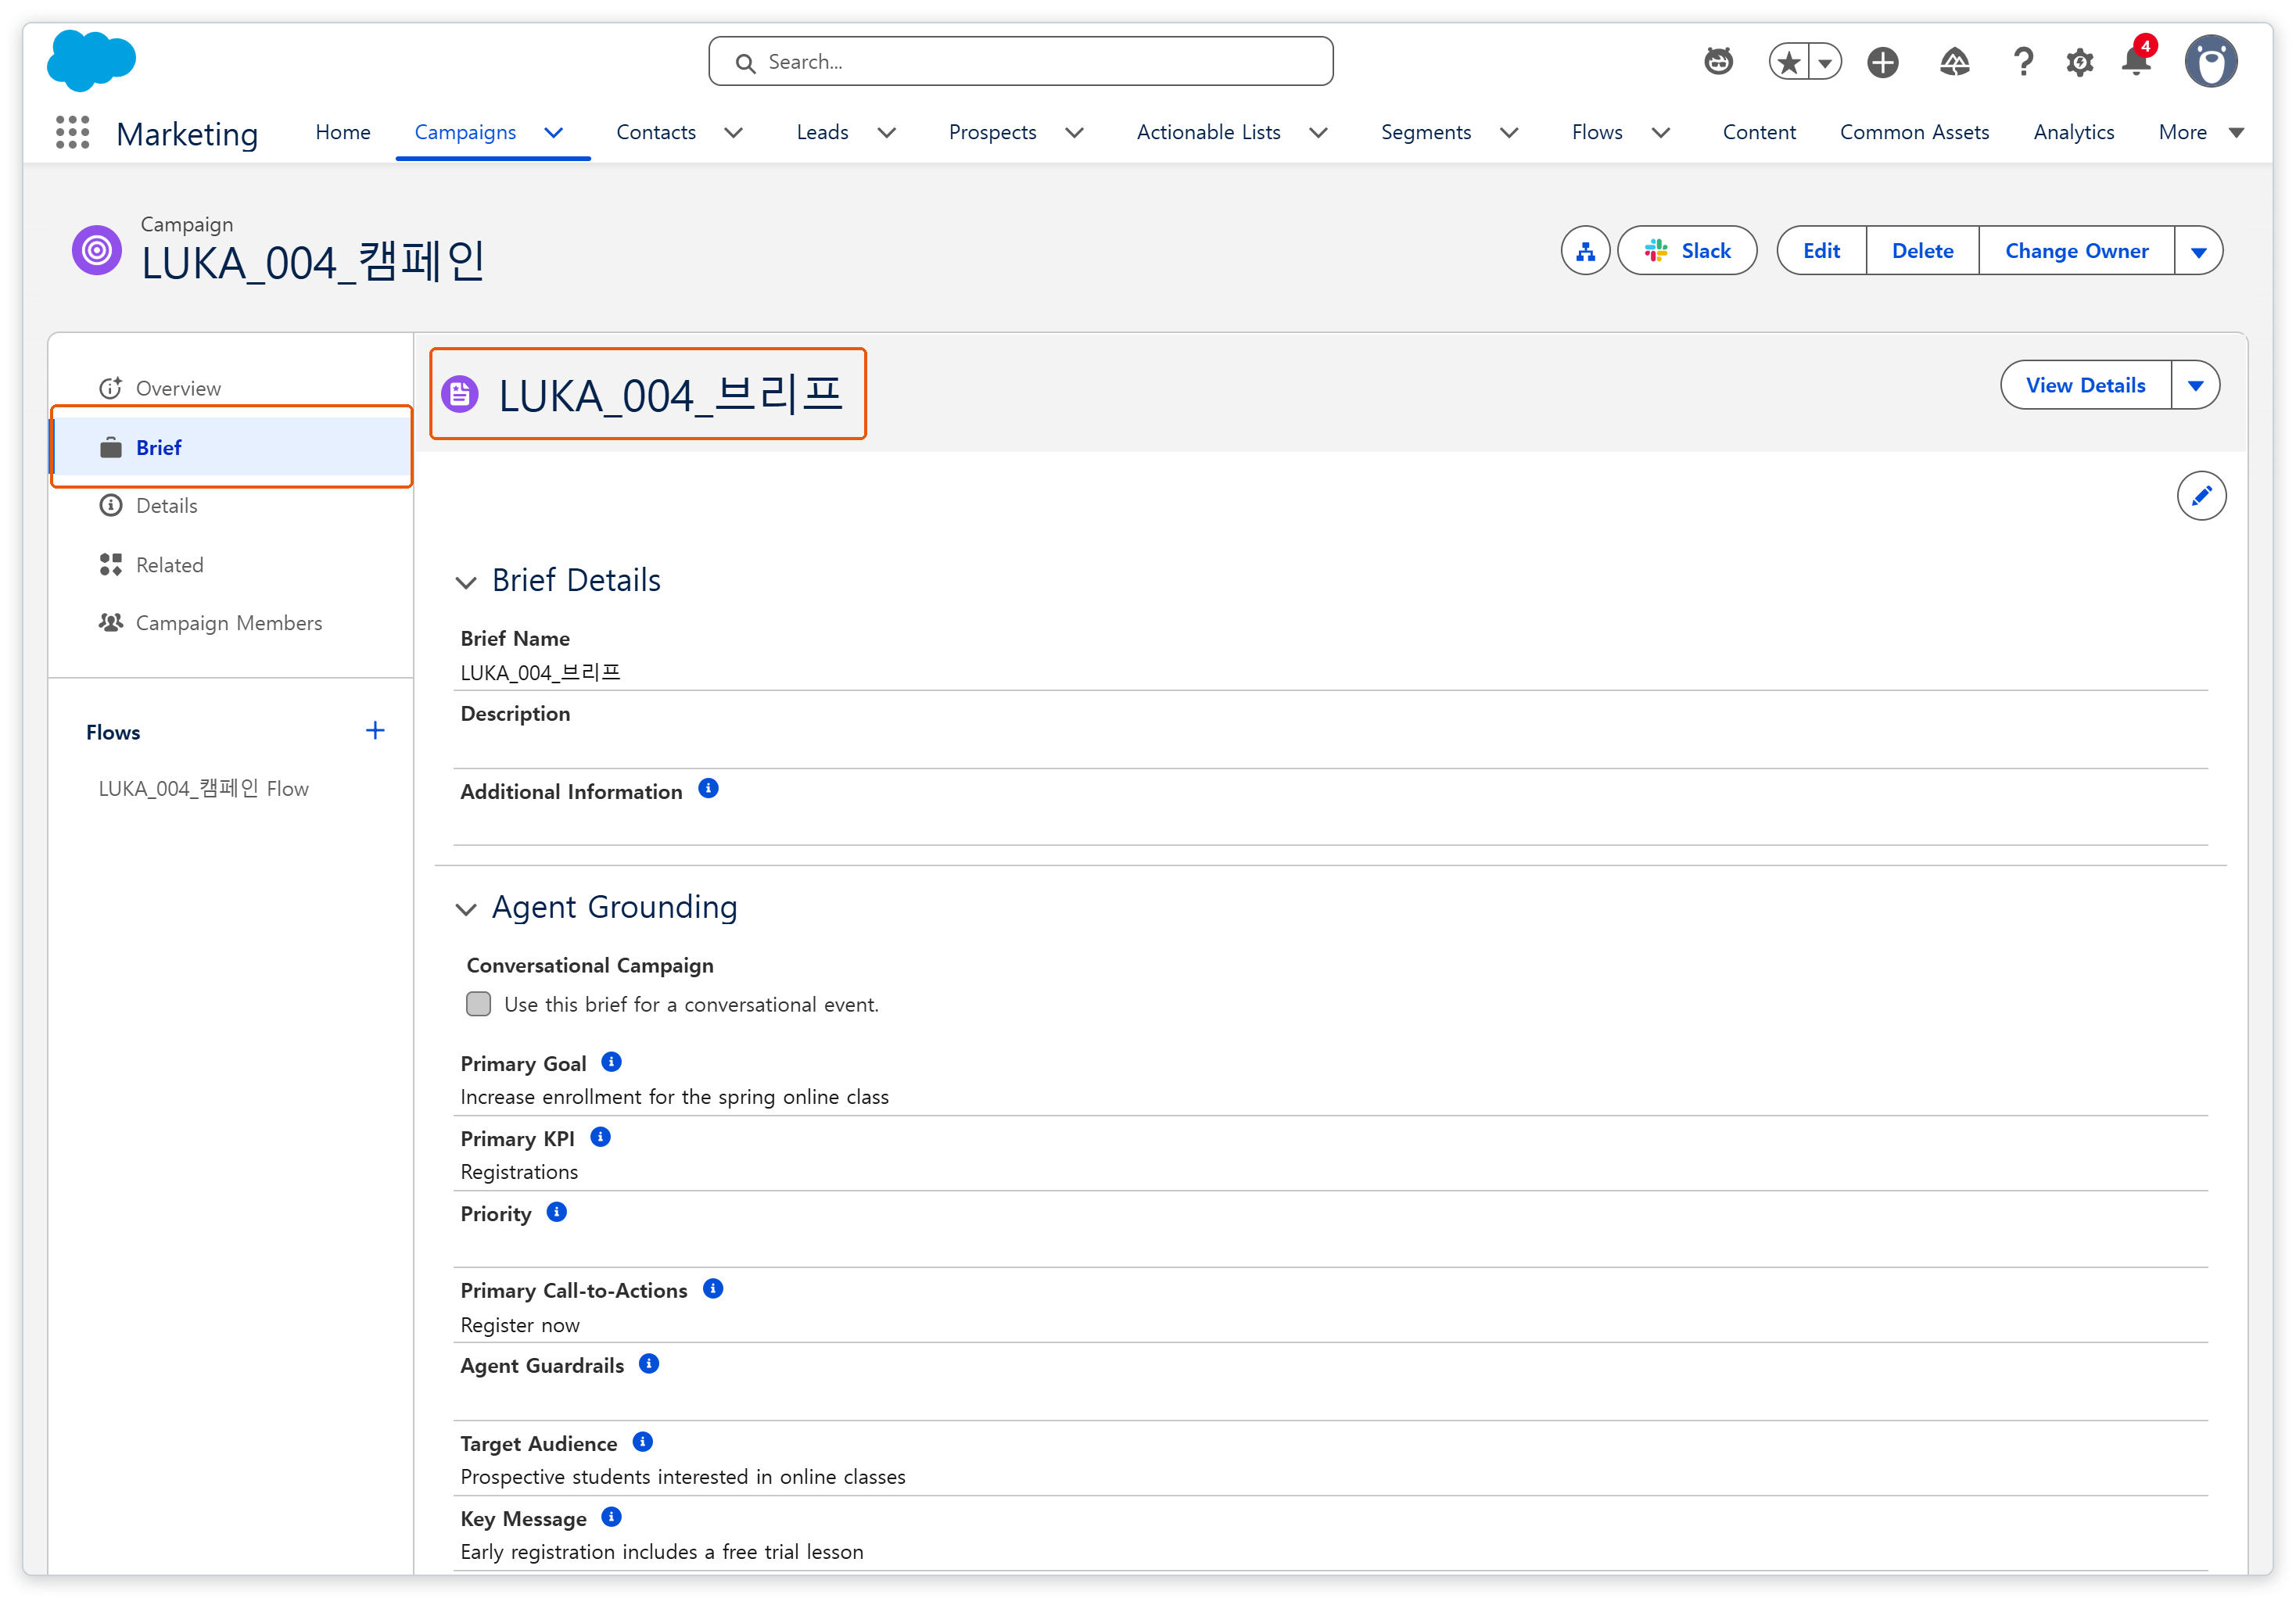
Task: Show info tooltip for Key Message
Action: [x=611, y=1517]
